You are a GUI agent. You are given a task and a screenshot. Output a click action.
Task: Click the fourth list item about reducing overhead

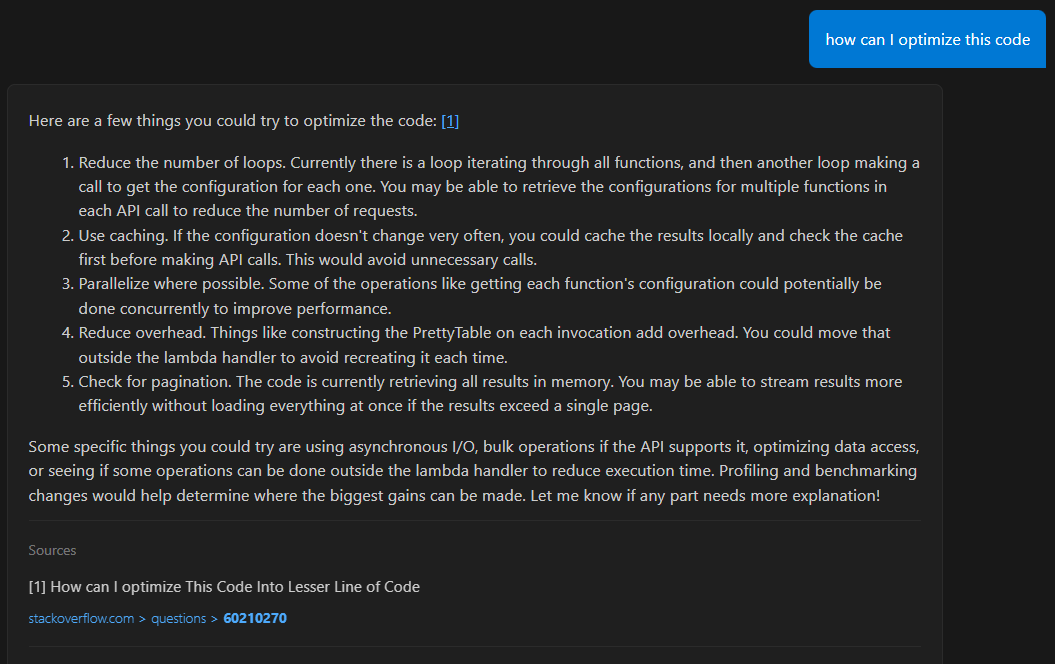pyautogui.click(x=400, y=344)
